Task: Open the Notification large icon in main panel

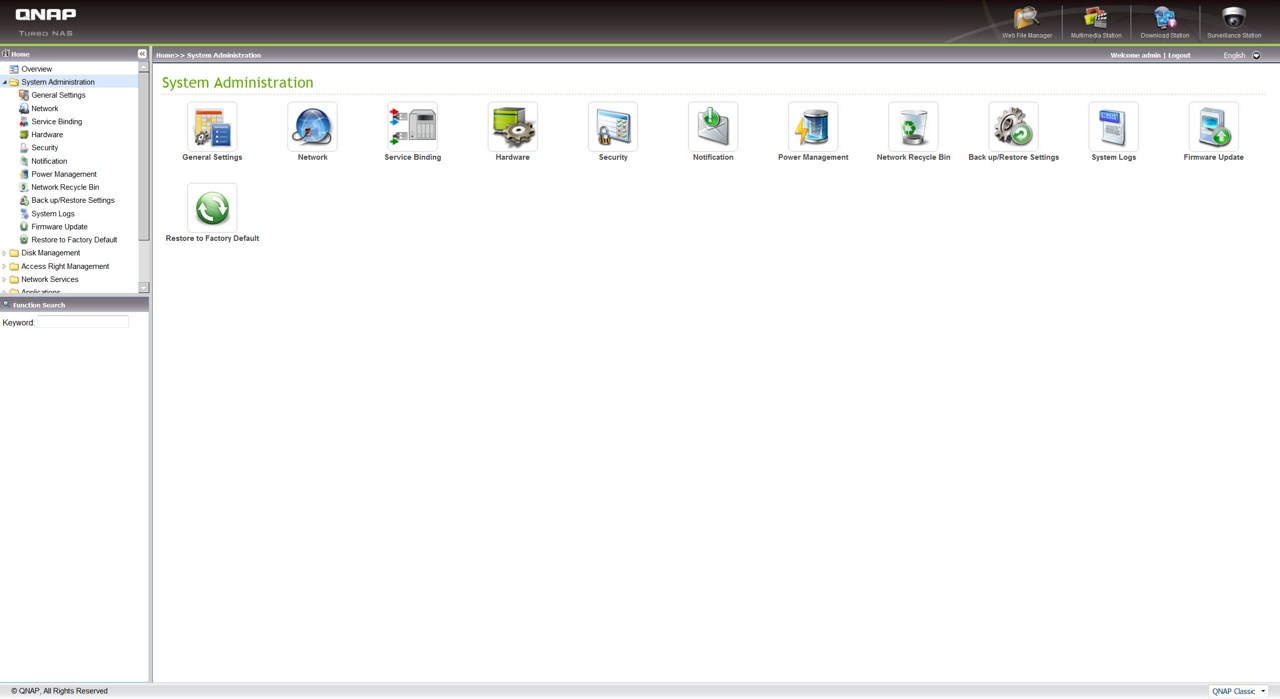Action: click(x=713, y=127)
